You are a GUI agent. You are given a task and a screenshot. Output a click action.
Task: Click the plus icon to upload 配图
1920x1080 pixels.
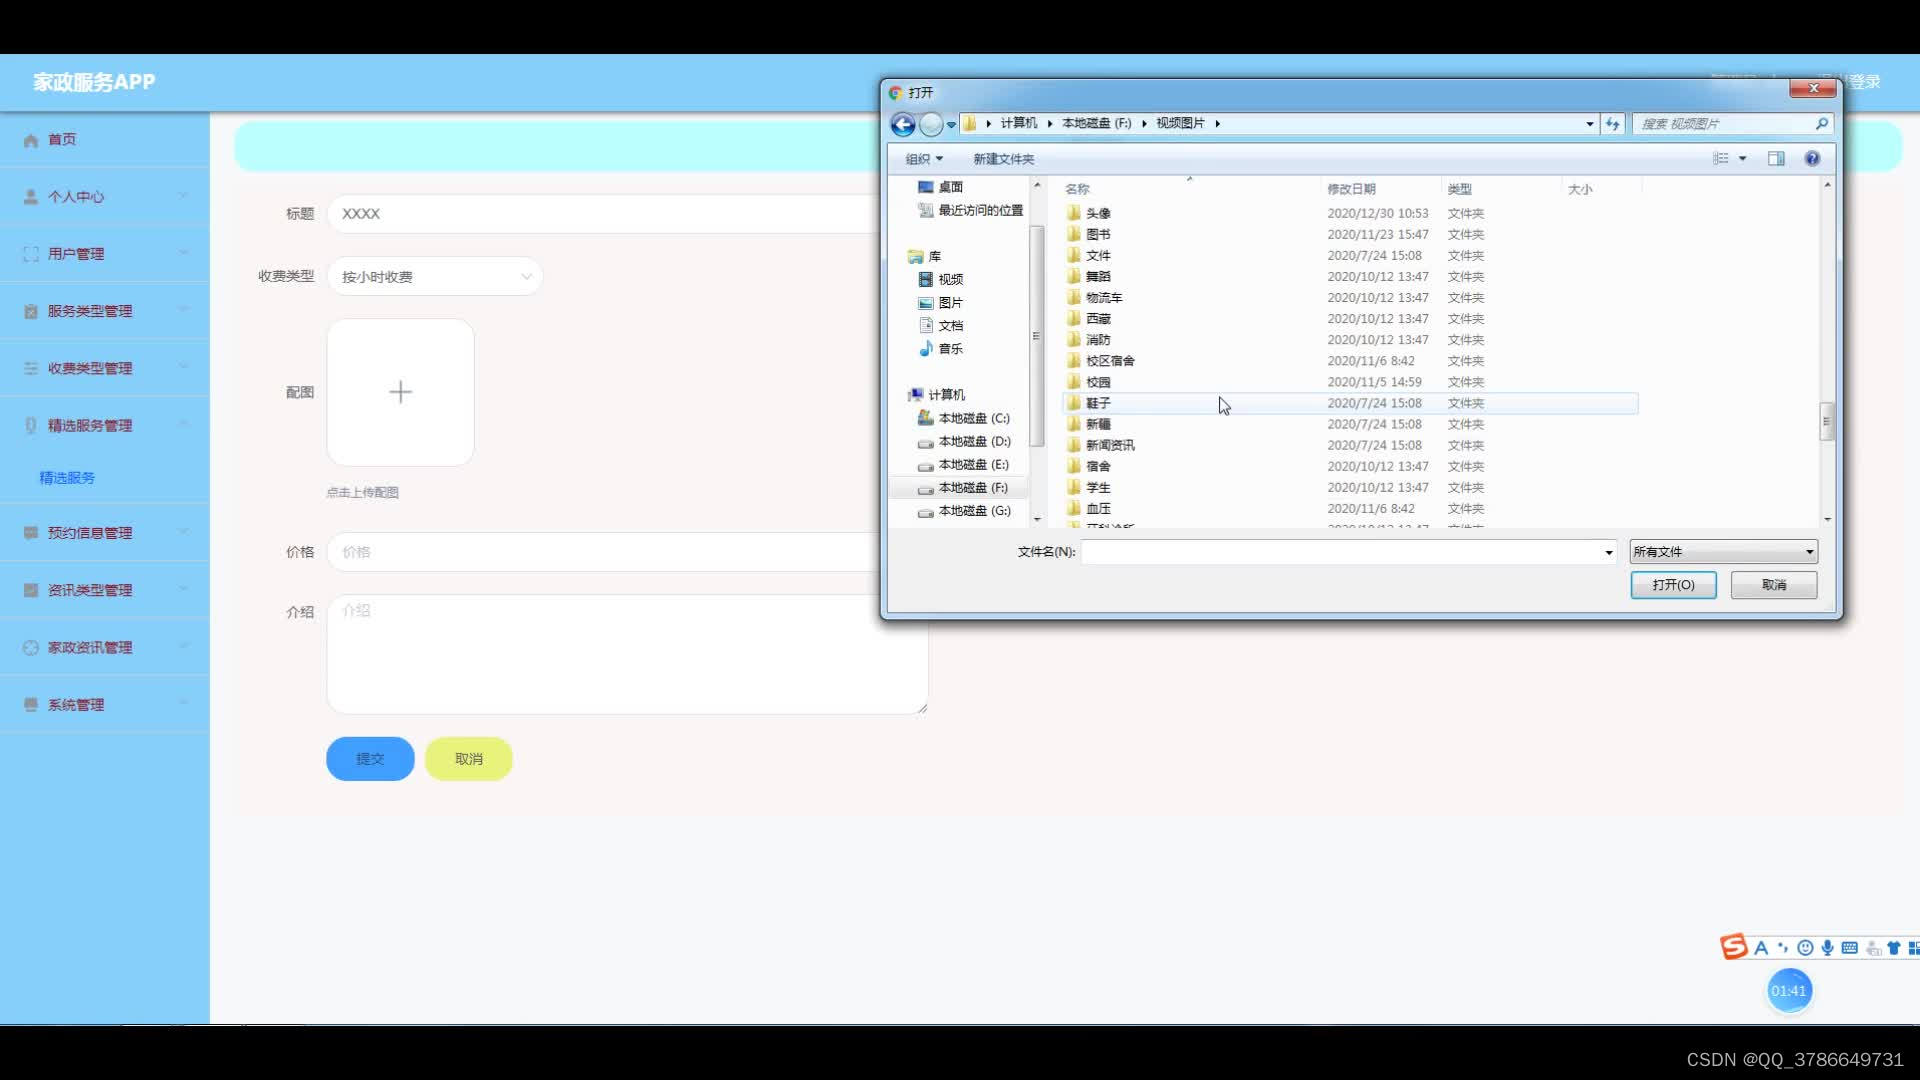tap(400, 392)
